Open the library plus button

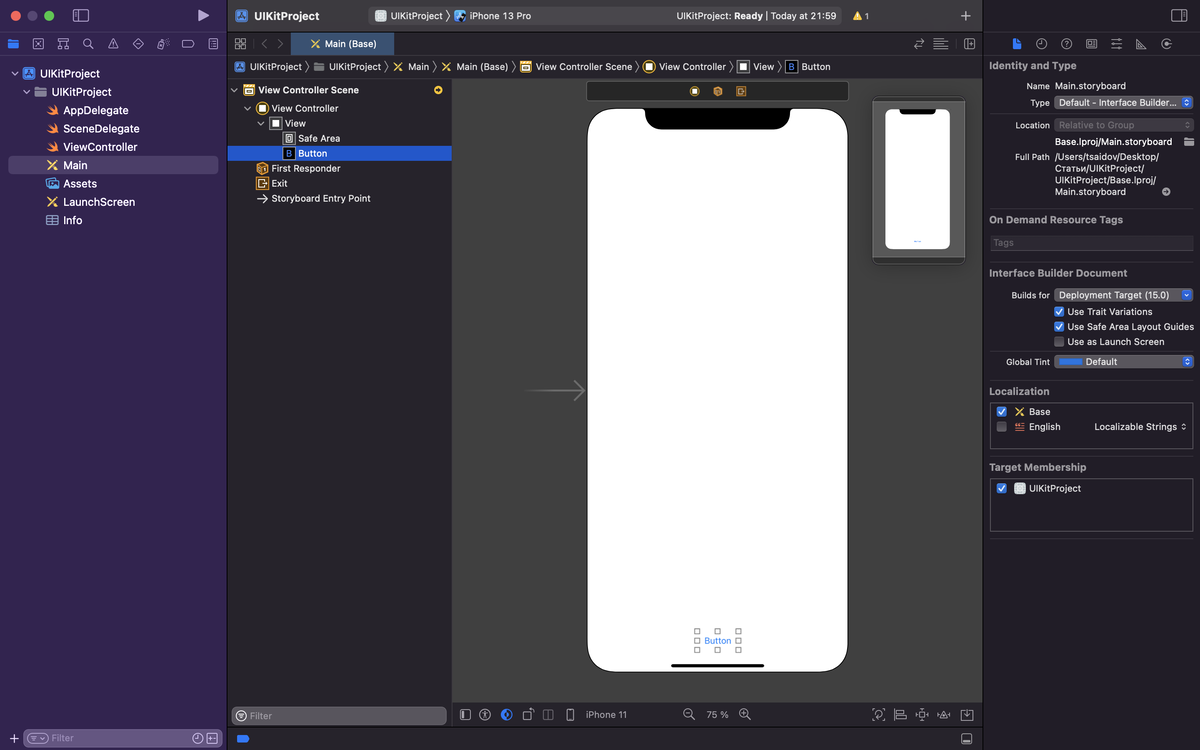[x=965, y=16]
